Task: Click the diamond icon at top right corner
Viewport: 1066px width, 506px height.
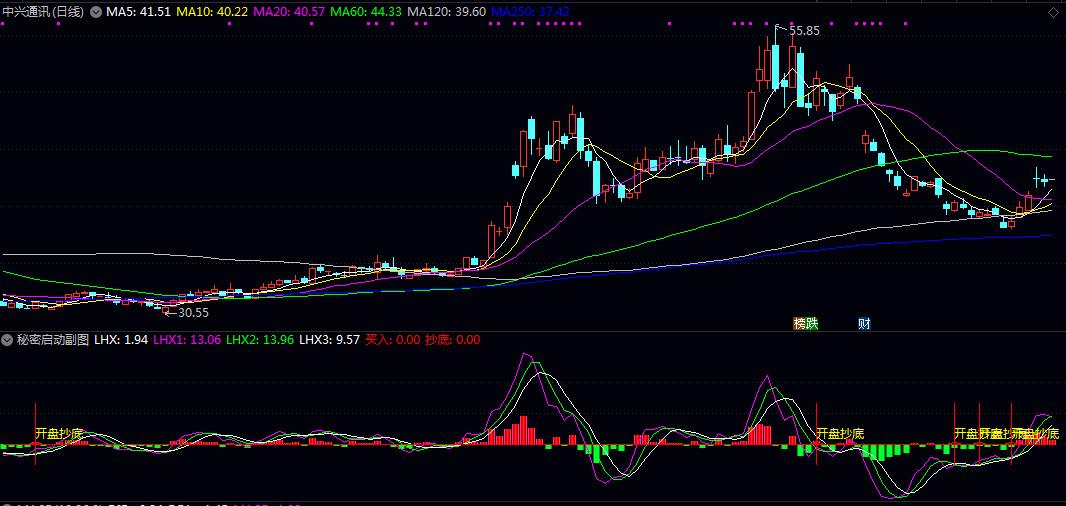Action: tap(1052, 12)
